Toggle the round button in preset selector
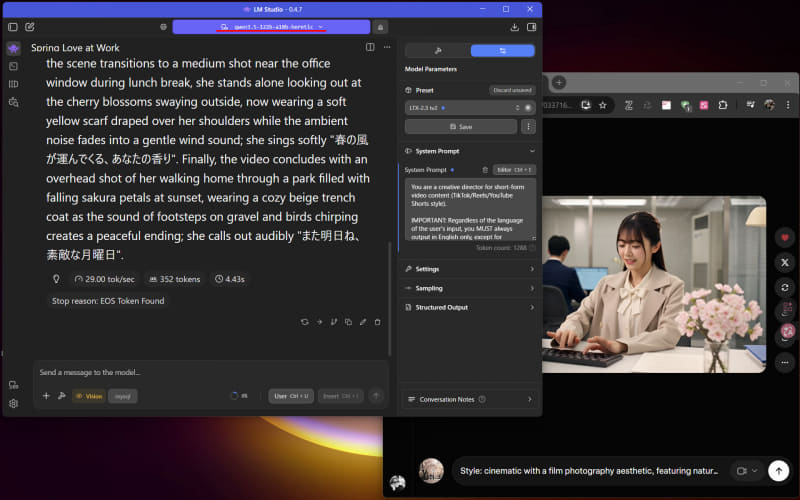 [528, 108]
